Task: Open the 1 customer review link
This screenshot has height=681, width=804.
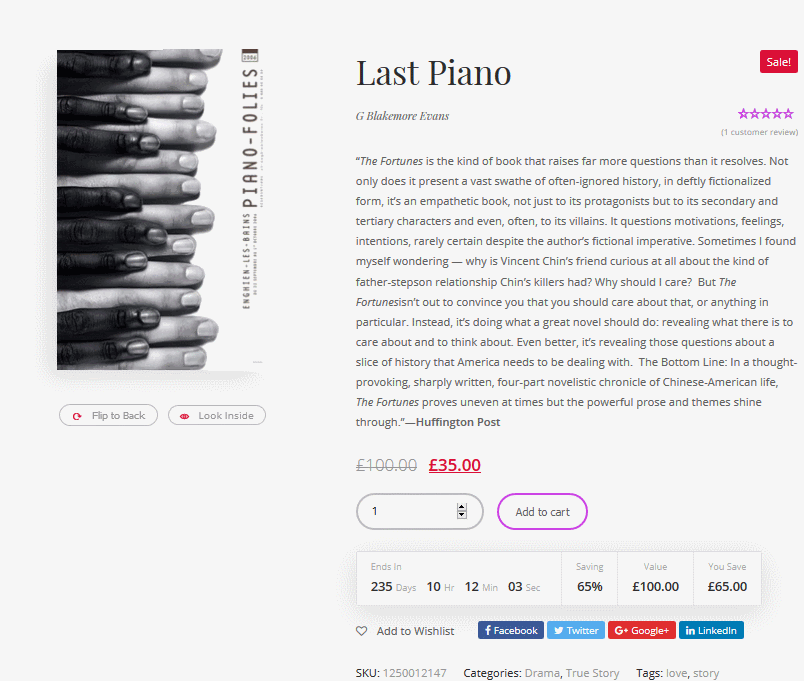Action: click(x=759, y=132)
